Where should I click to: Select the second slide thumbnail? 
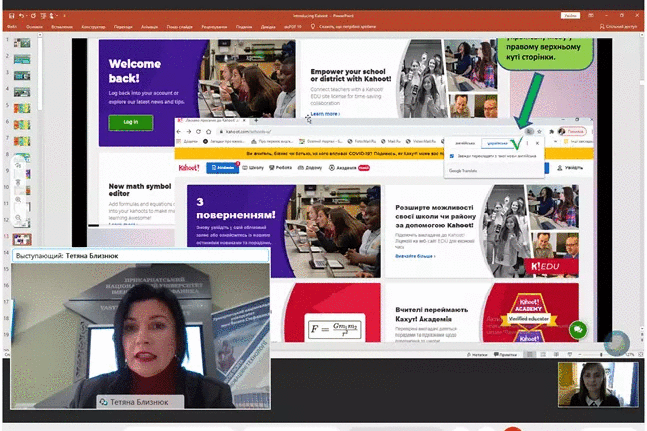(x=23, y=59)
